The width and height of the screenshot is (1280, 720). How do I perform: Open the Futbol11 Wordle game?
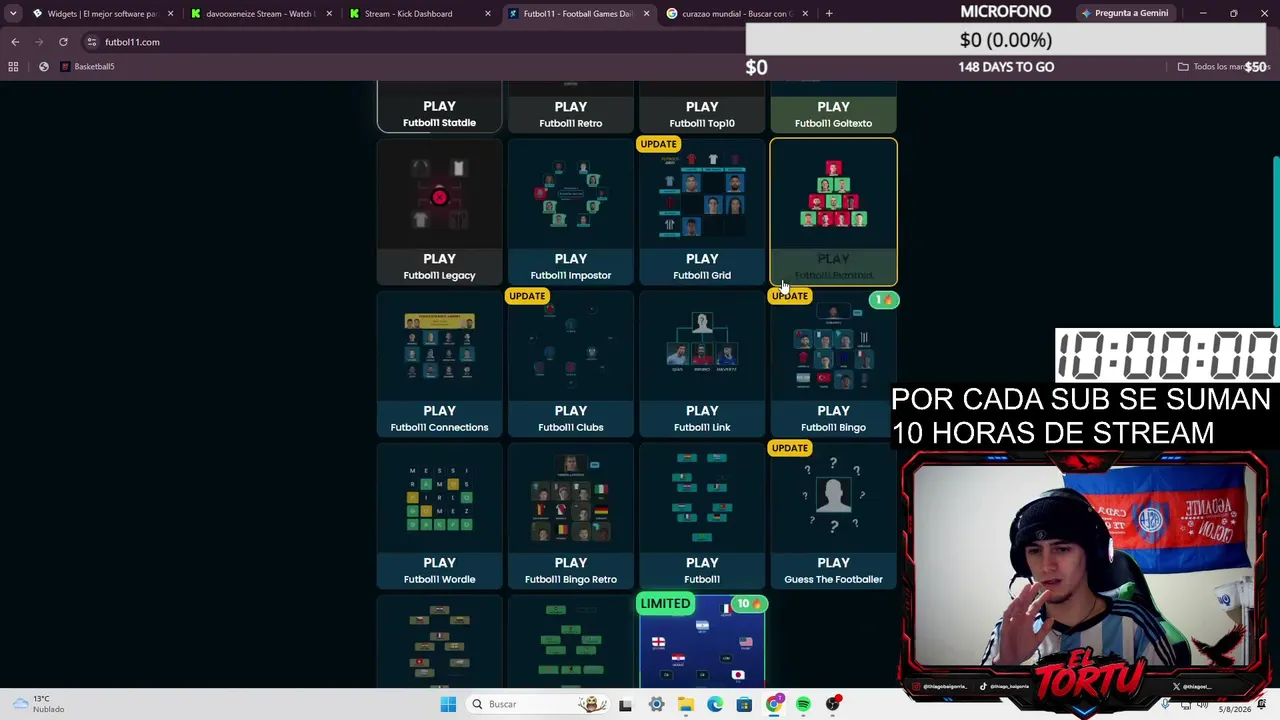point(439,516)
